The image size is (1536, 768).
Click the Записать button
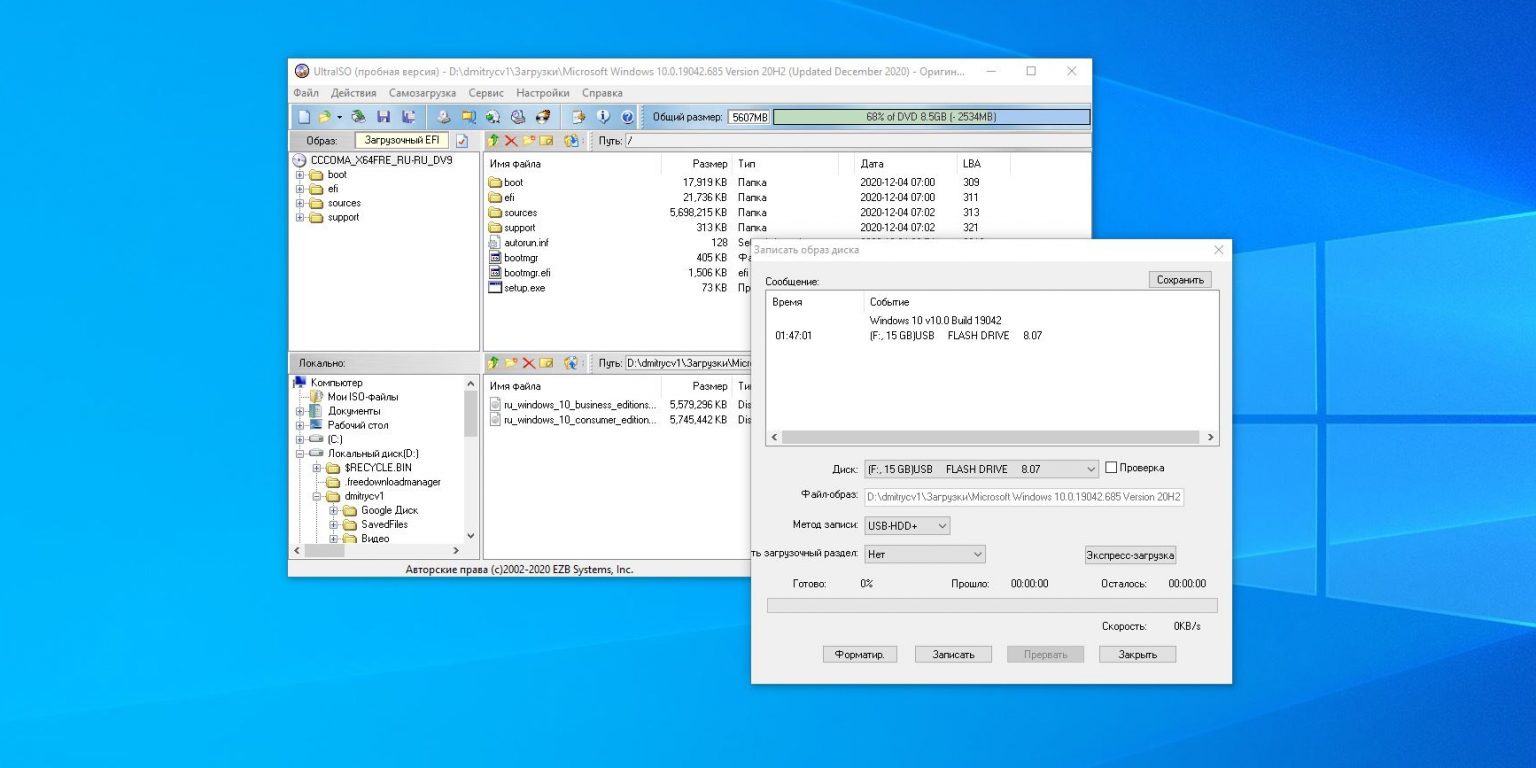[x=952, y=654]
